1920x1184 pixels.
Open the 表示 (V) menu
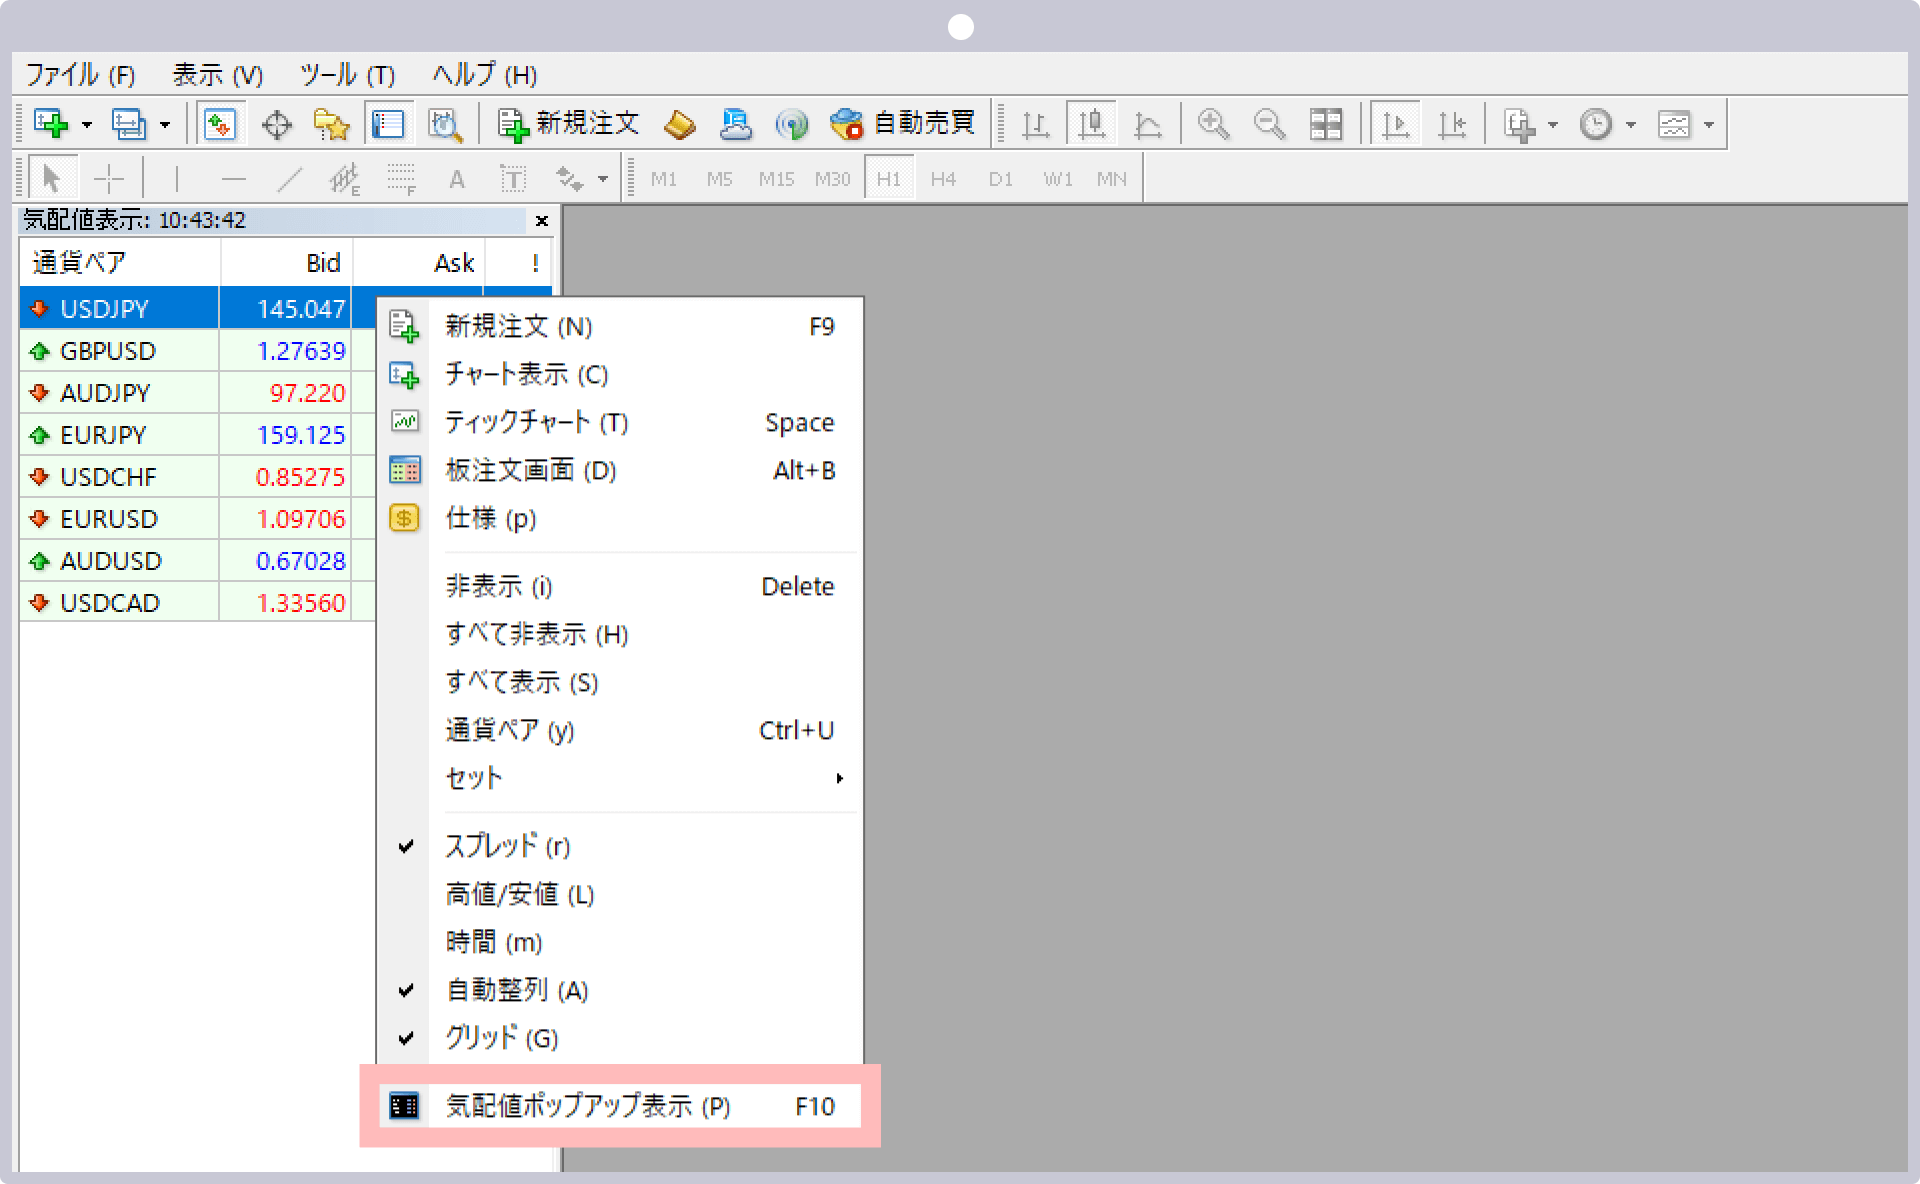[217, 75]
